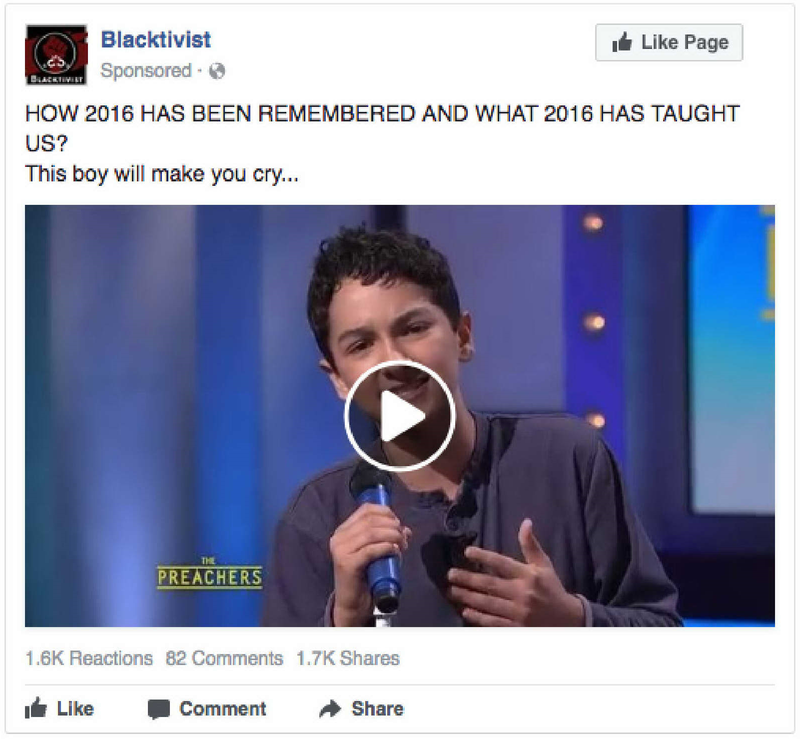View the 1.6K Reactions list
Viewport: 800px width, 745px height.
pyautogui.click(x=89, y=658)
